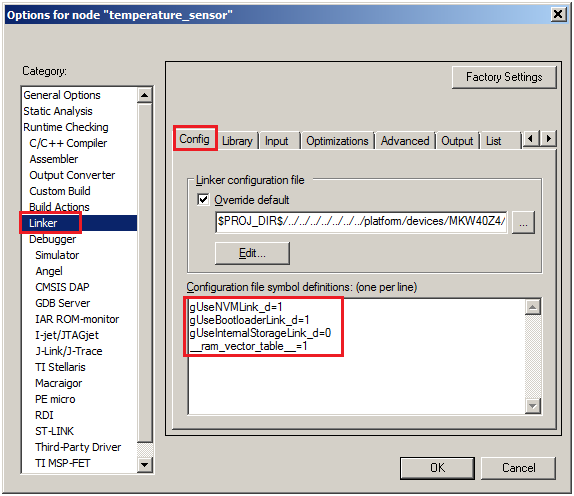
Task: Select Assembler category
Action: [x=54, y=159]
